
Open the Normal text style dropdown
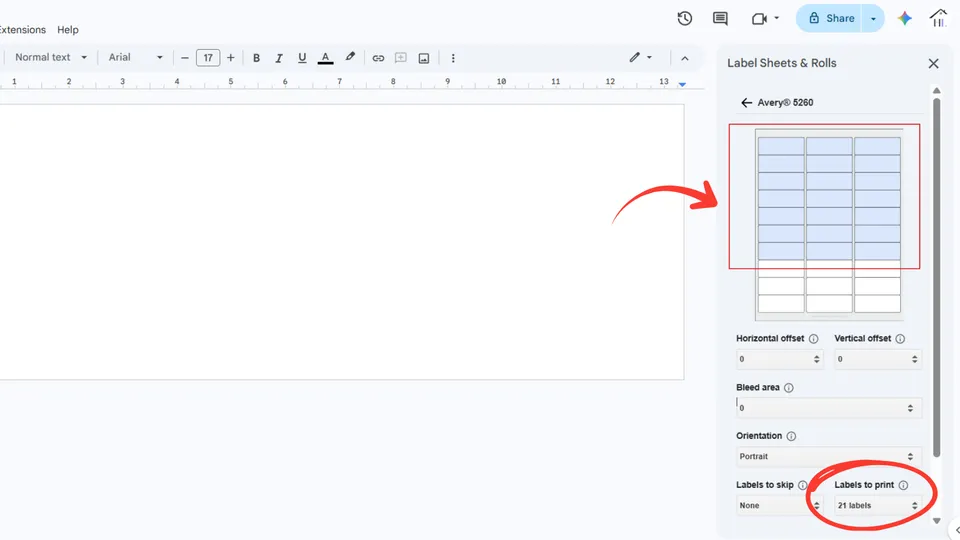[x=50, y=58]
